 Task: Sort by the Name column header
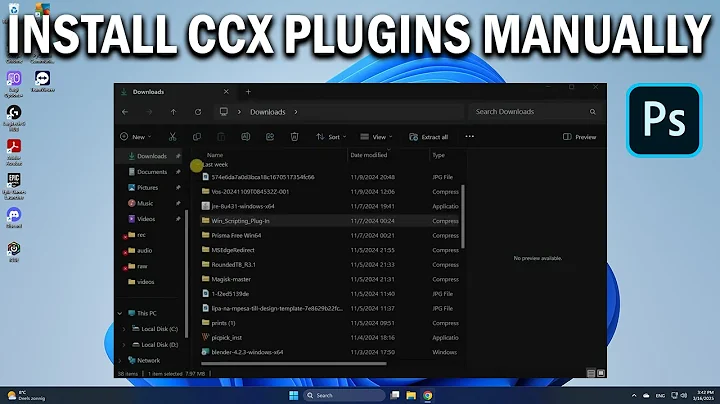click(x=215, y=155)
